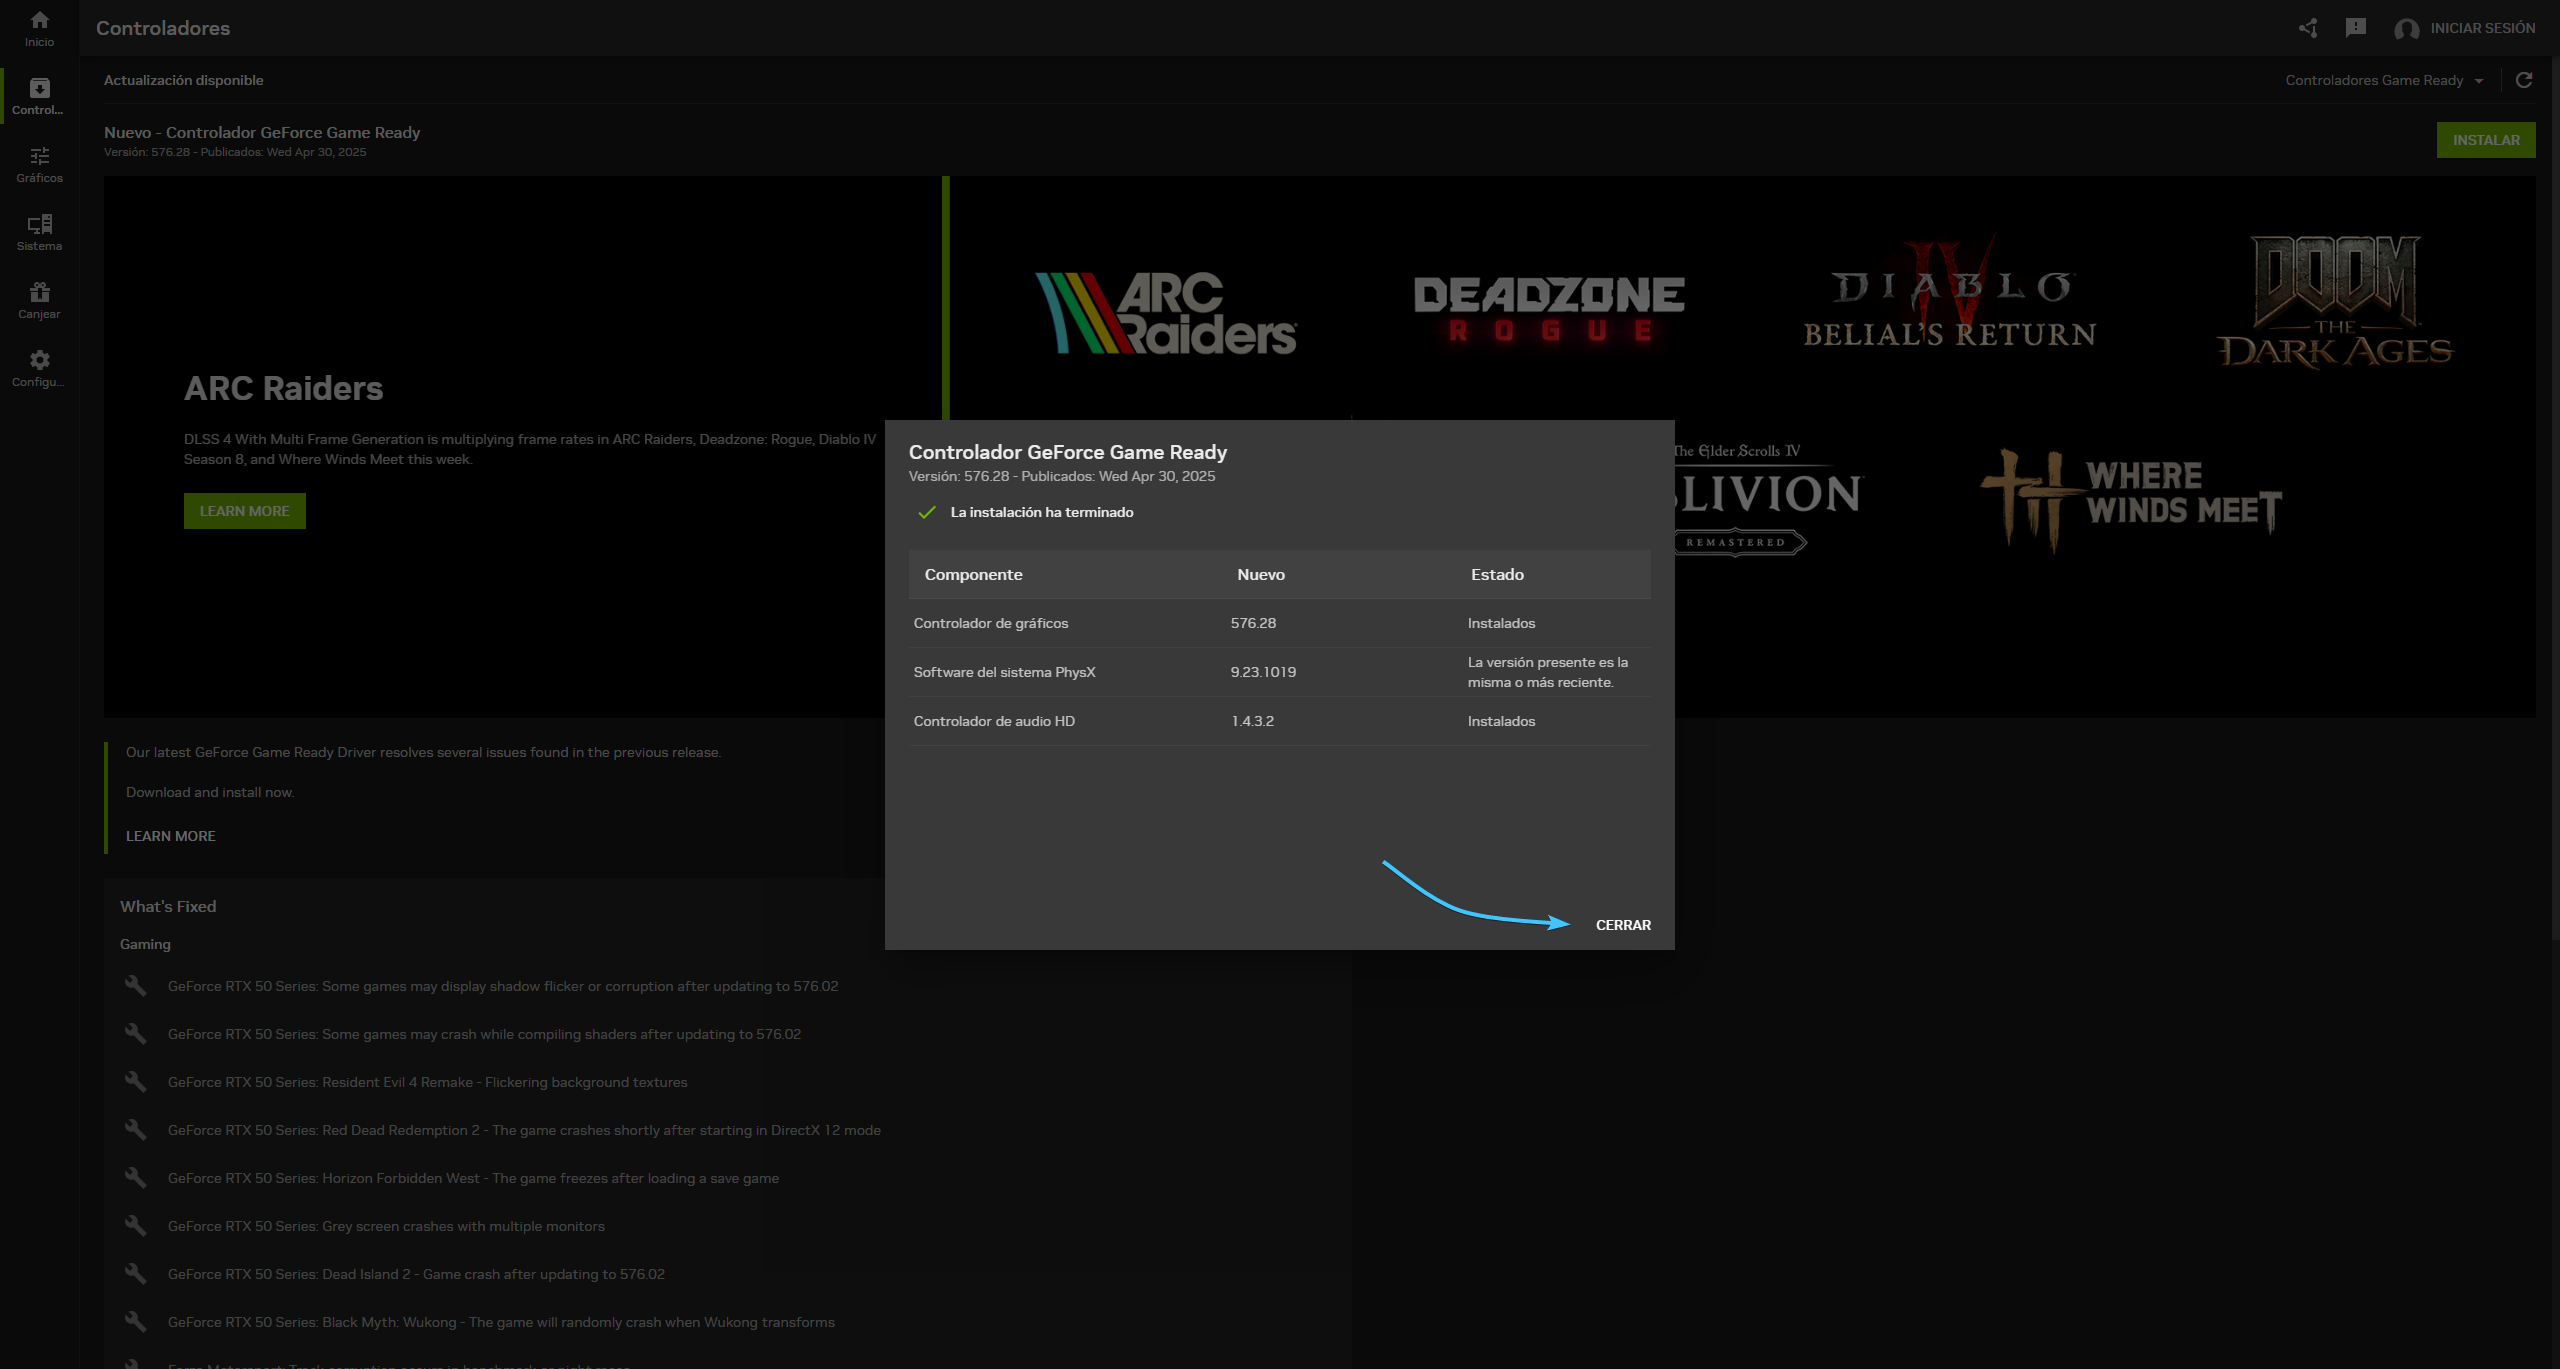Close the dialog with CERRAR
Screen dimensions: 2560x1369
[x=1622, y=925]
